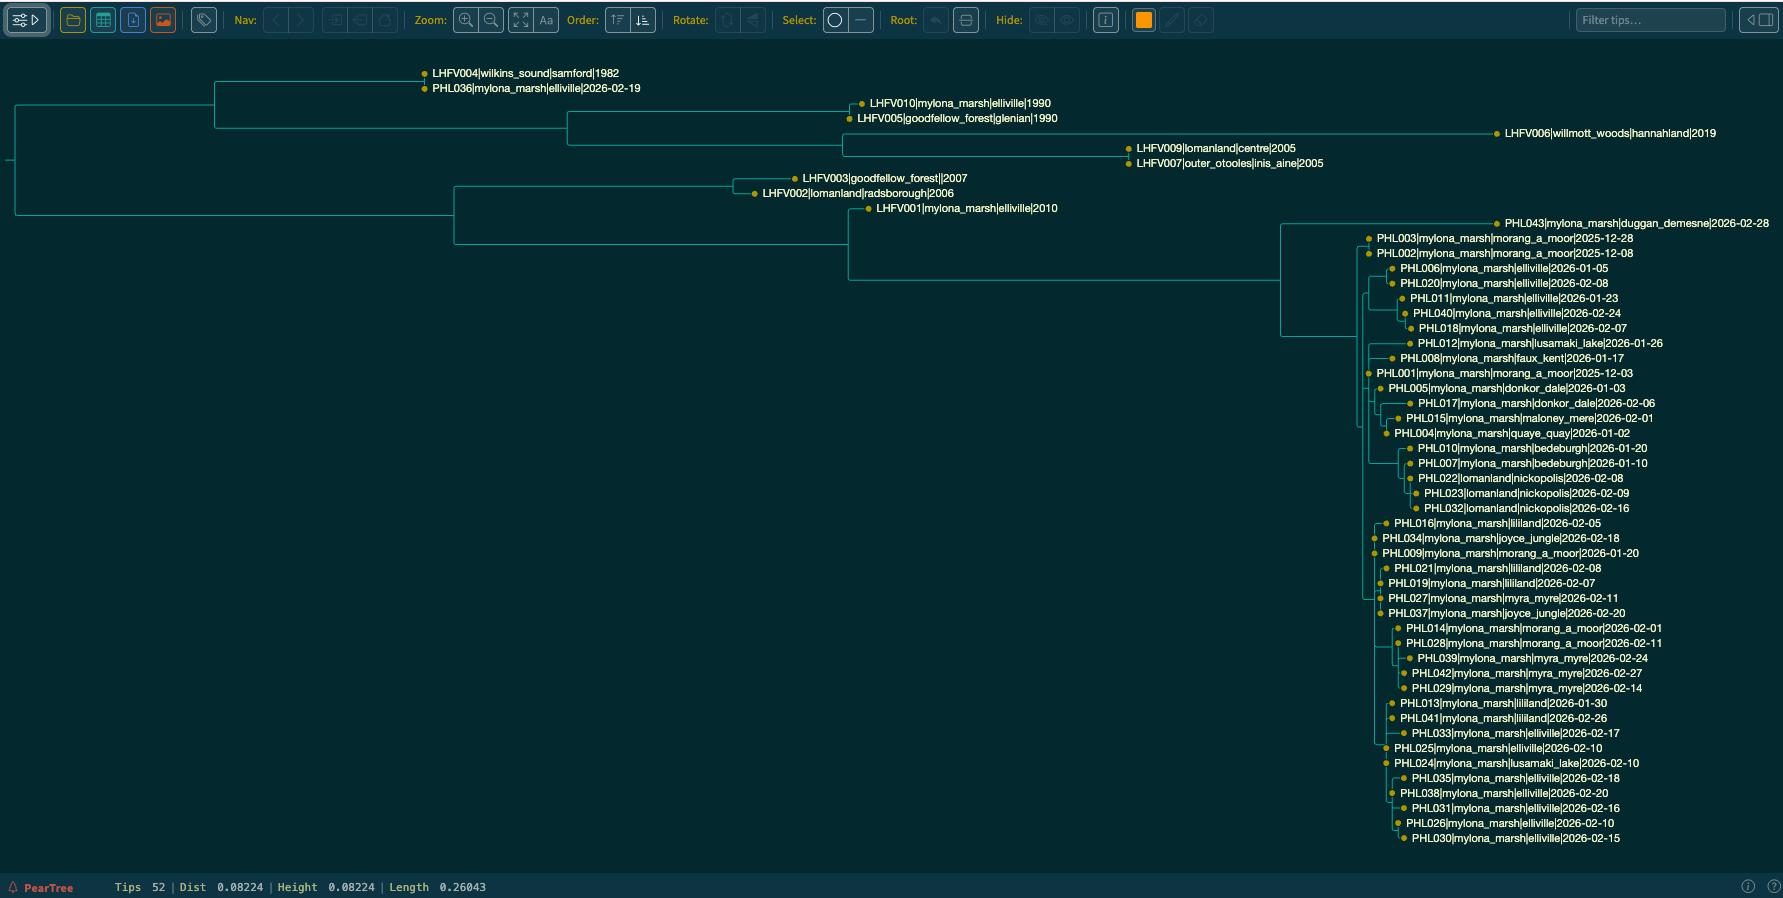Select tip LHFV006|willmott_woods|hannahland|2019
Image resolution: width=1783 pixels, height=898 pixels.
(1609, 133)
